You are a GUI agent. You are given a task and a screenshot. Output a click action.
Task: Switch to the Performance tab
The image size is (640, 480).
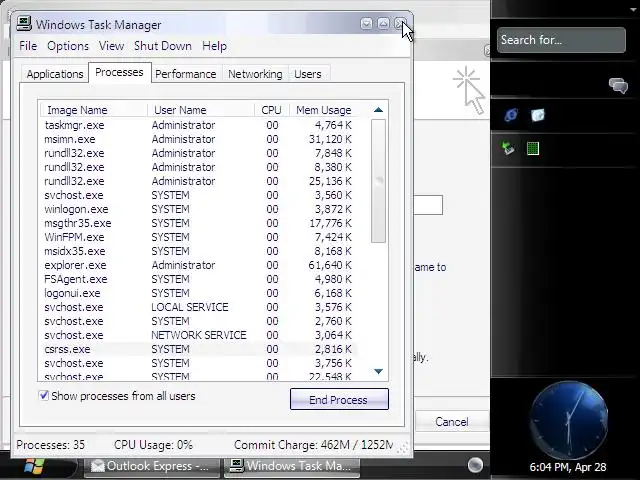pos(186,74)
